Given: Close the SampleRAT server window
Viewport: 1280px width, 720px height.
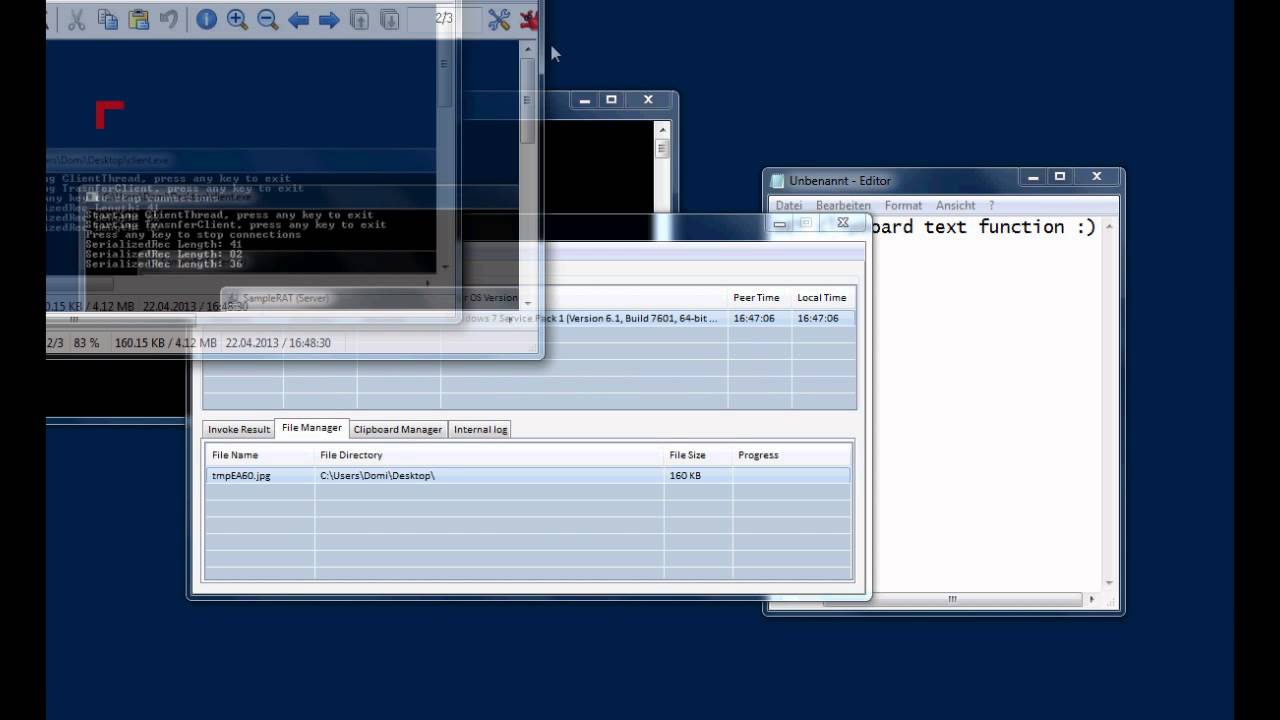Looking at the screenshot, I should [x=843, y=223].
